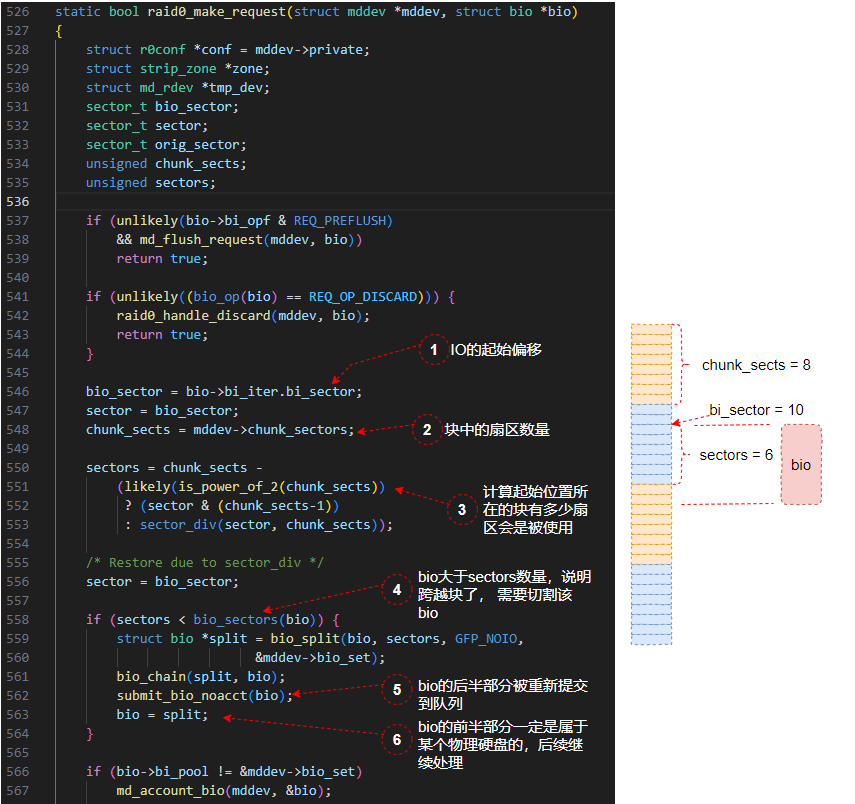Select the strip_zone struct name
855x804 pixels.
(178, 69)
